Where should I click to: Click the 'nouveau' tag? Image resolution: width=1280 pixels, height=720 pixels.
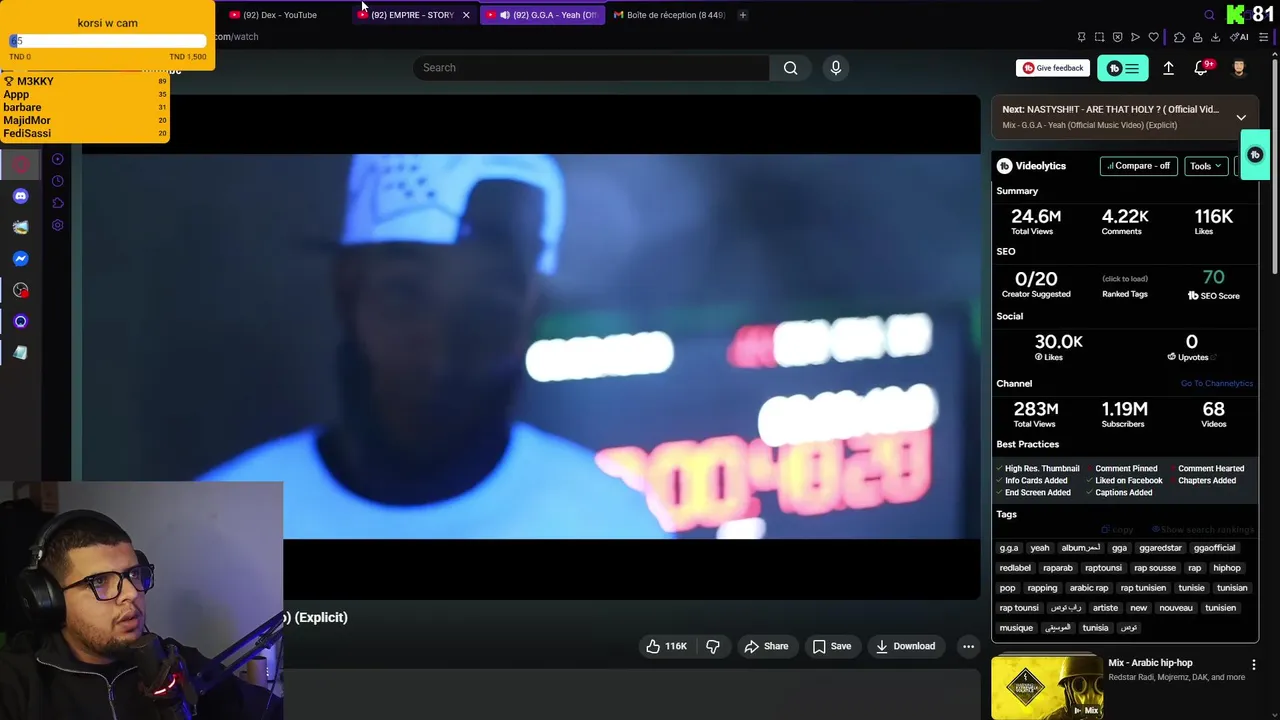coord(1176,608)
